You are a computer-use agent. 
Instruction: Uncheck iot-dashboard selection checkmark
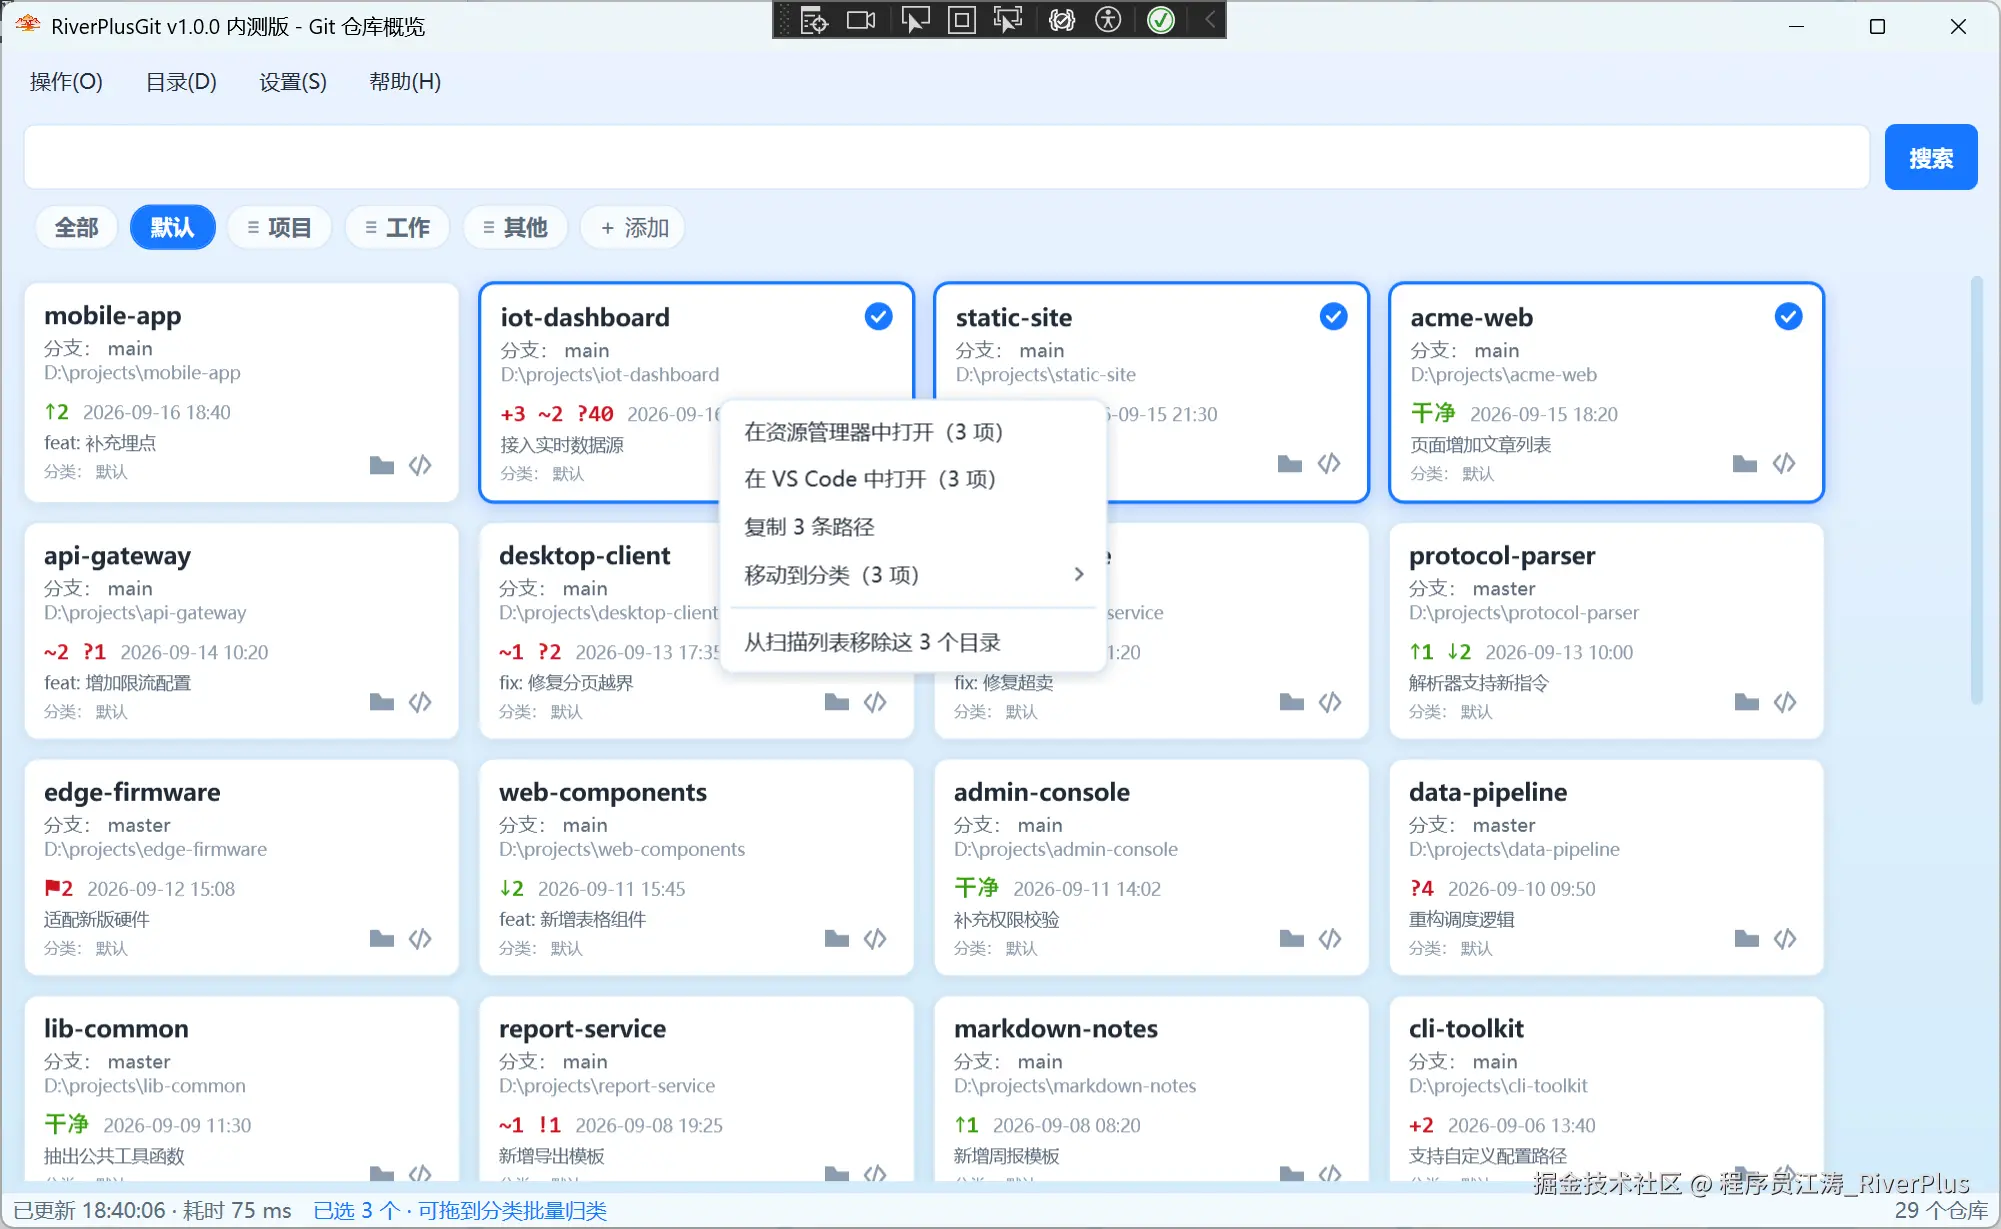tap(878, 317)
